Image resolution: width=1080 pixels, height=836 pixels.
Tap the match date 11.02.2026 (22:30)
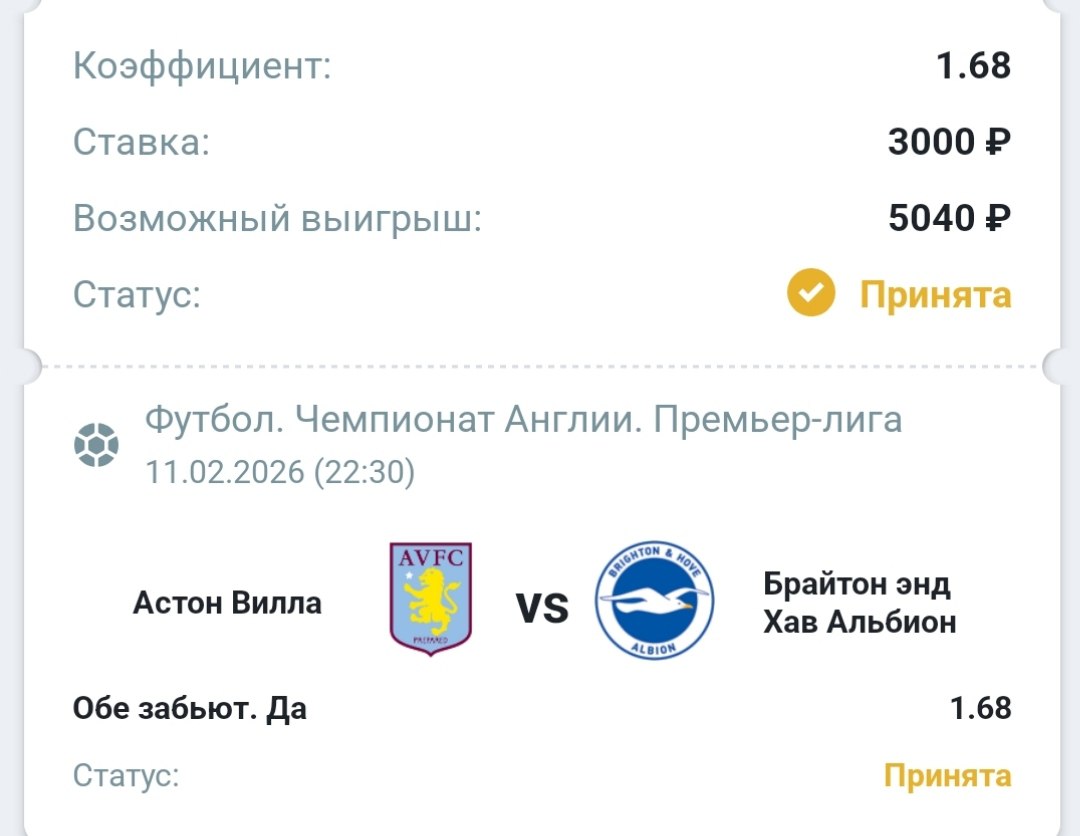point(280,472)
